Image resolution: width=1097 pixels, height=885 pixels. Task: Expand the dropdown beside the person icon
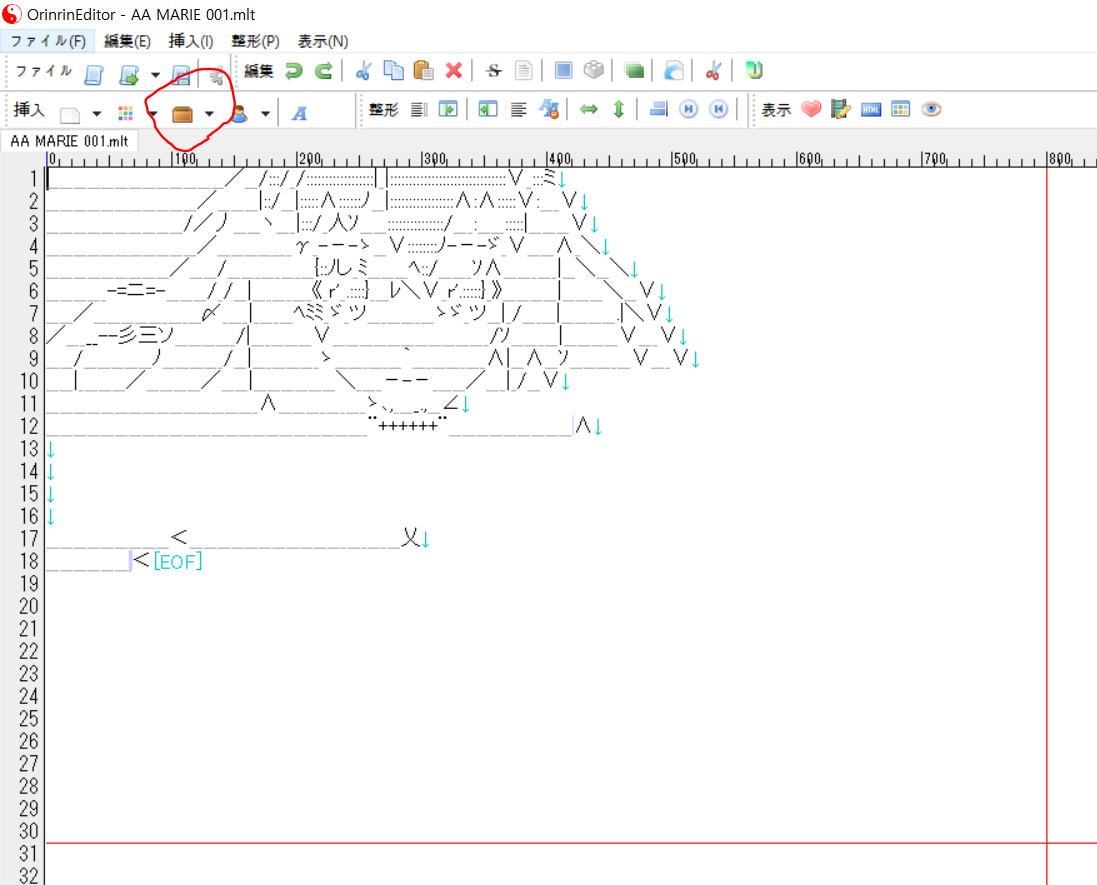click(x=265, y=114)
